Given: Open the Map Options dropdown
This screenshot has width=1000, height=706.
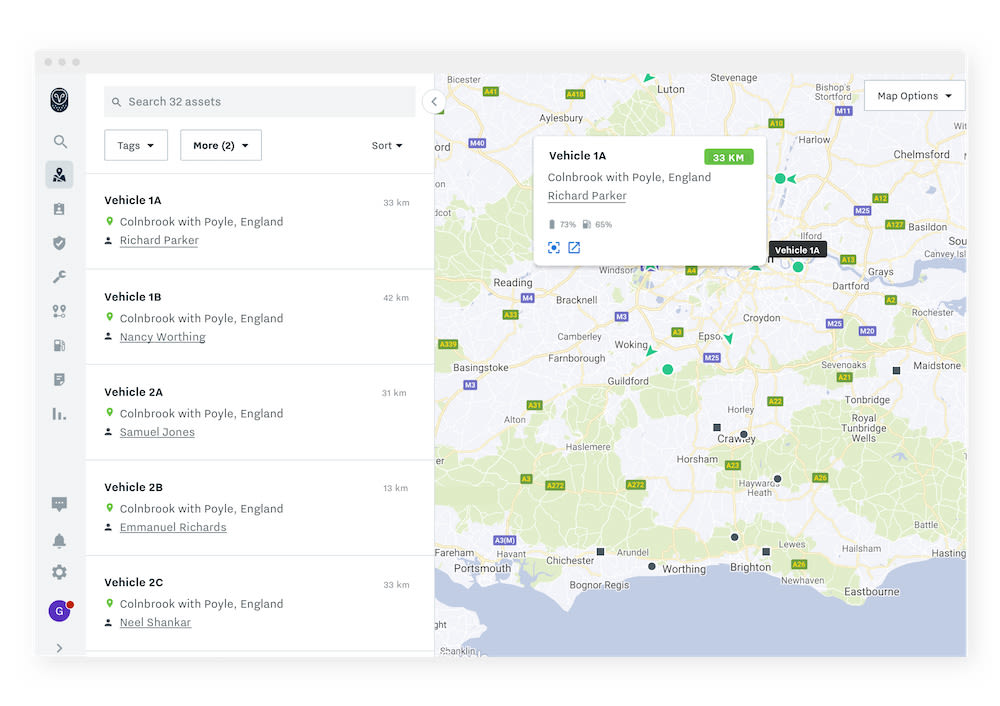Looking at the screenshot, I should pos(914,95).
